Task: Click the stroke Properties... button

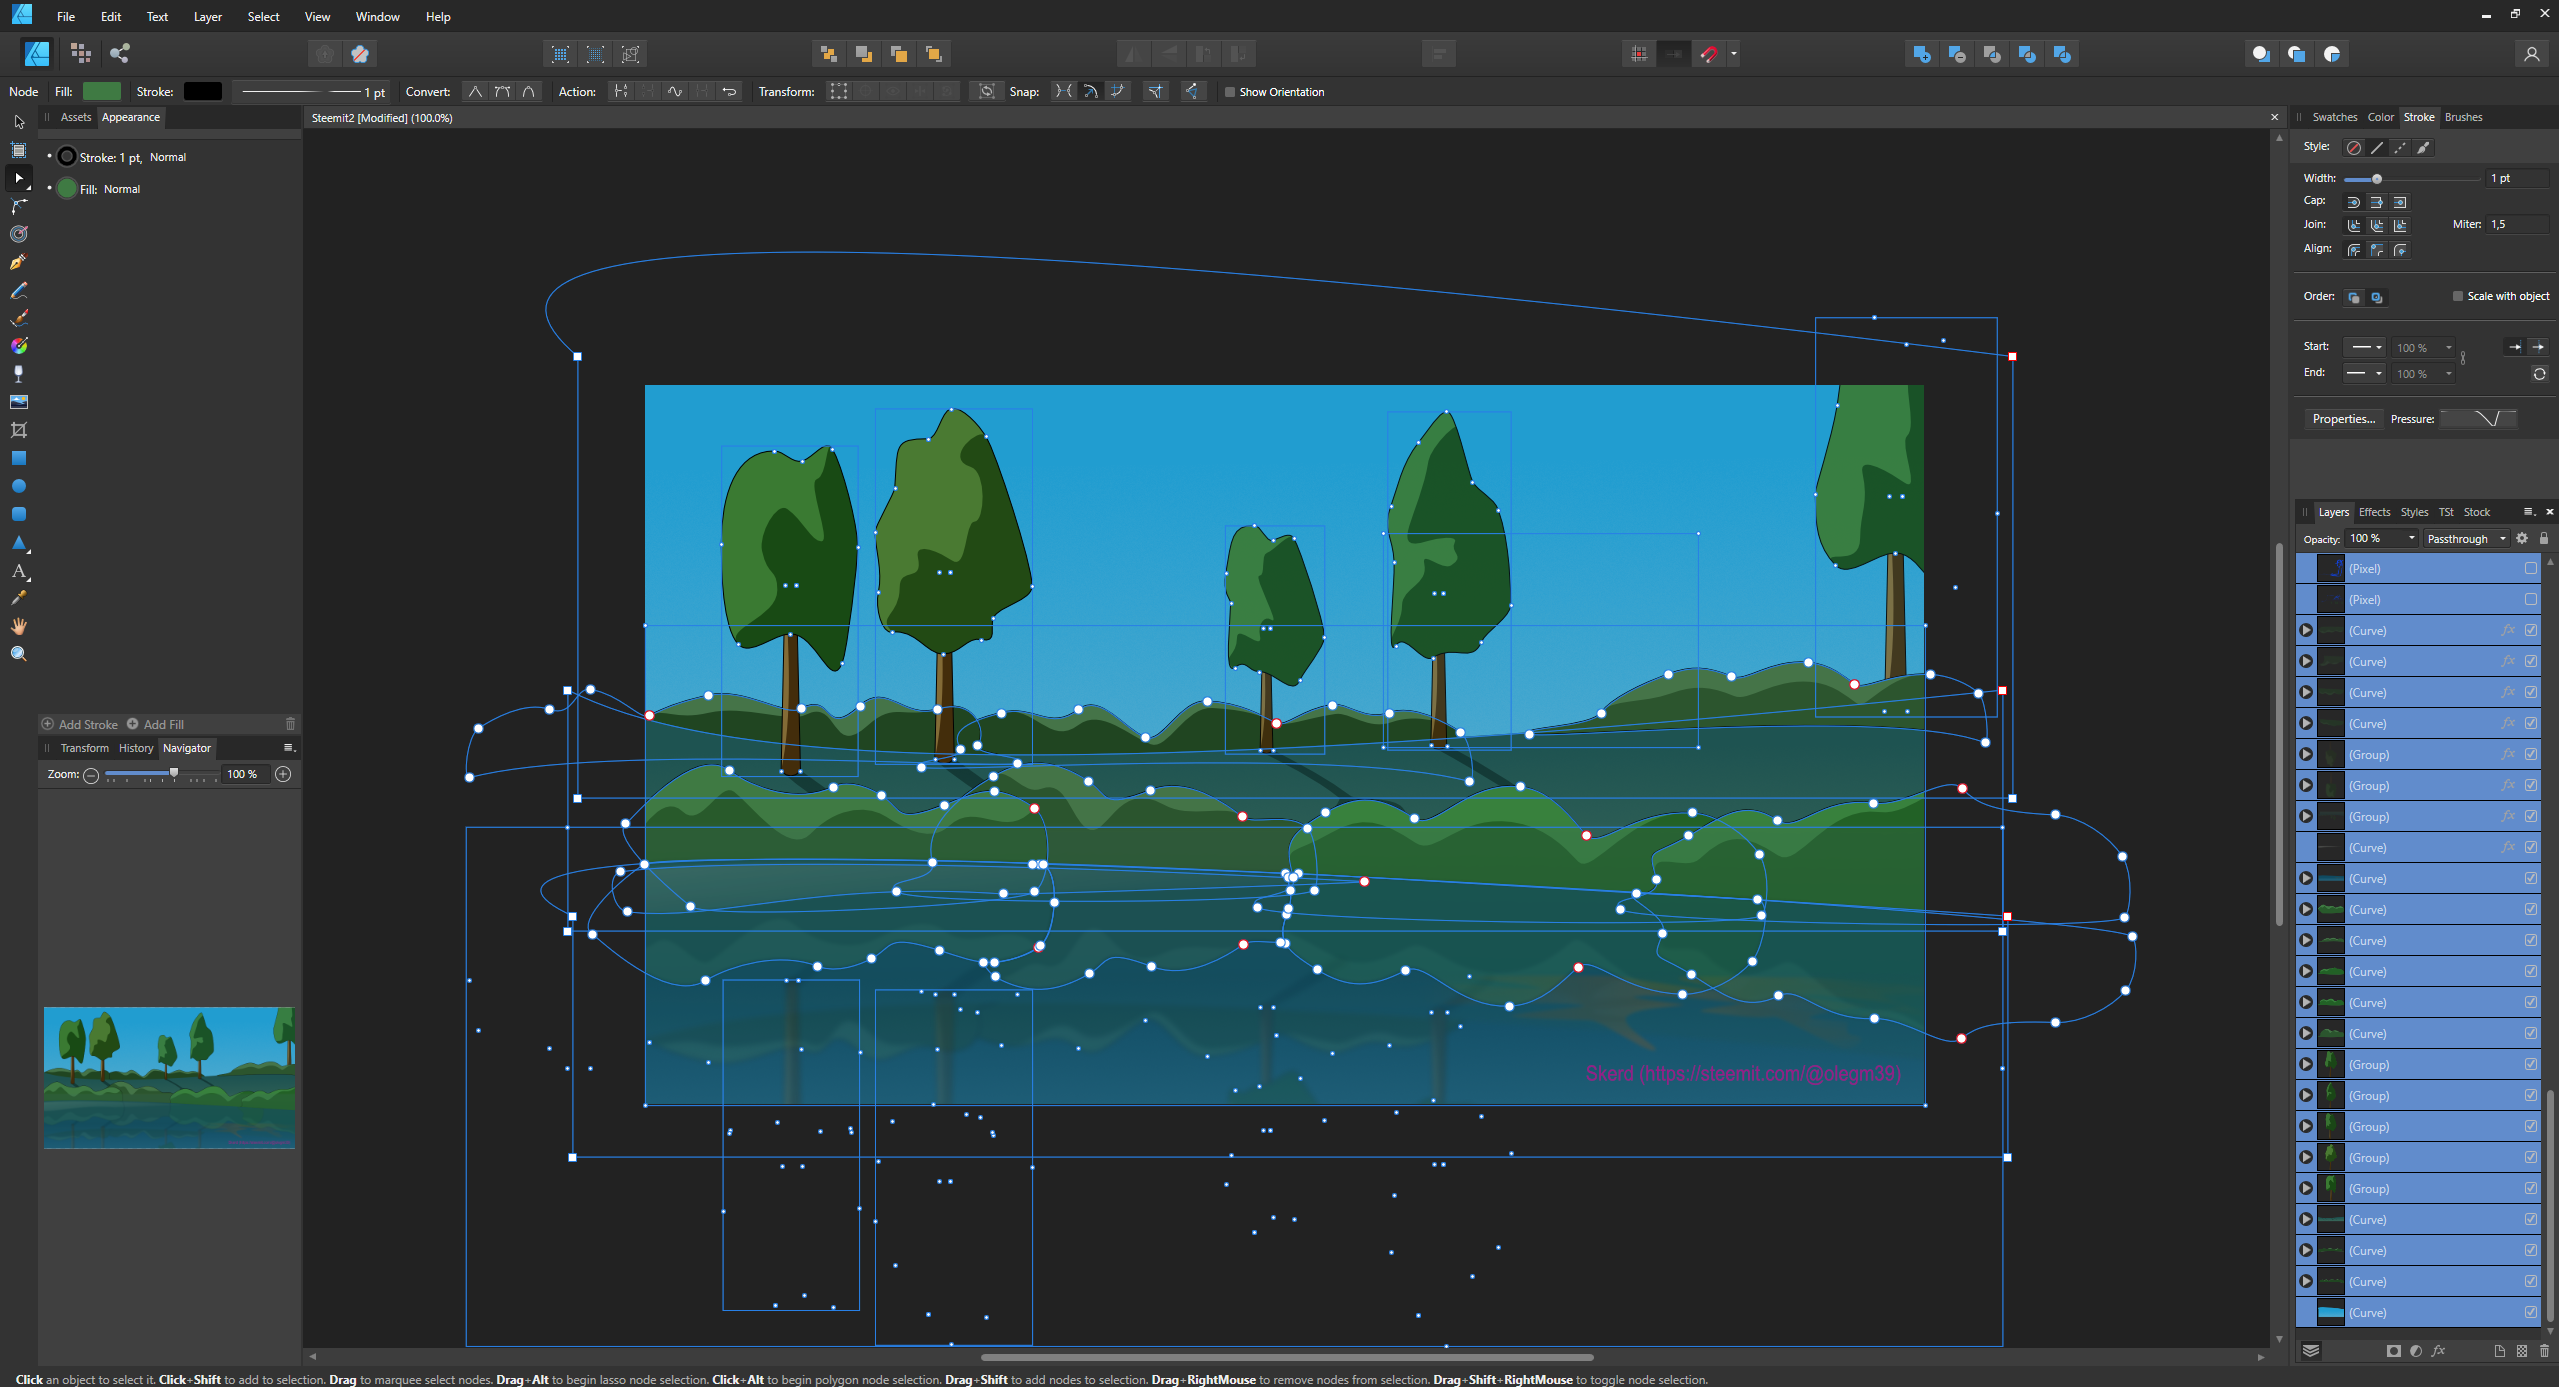Action: pos(2343,419)
